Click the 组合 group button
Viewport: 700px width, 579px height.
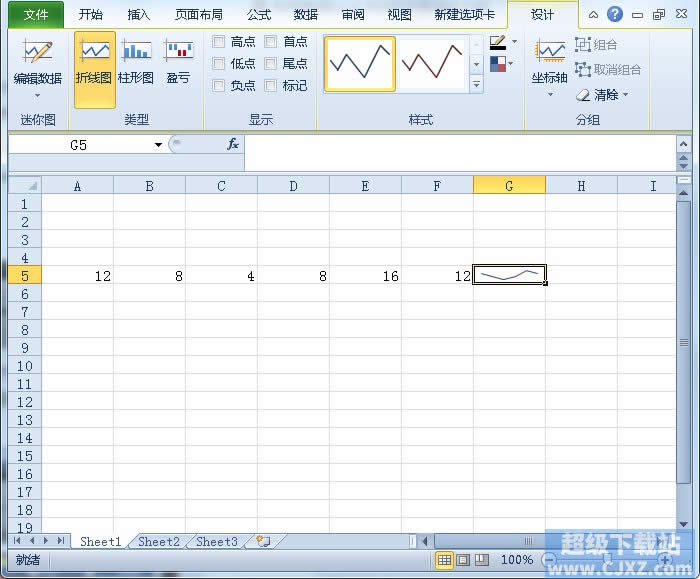(596, 45)
